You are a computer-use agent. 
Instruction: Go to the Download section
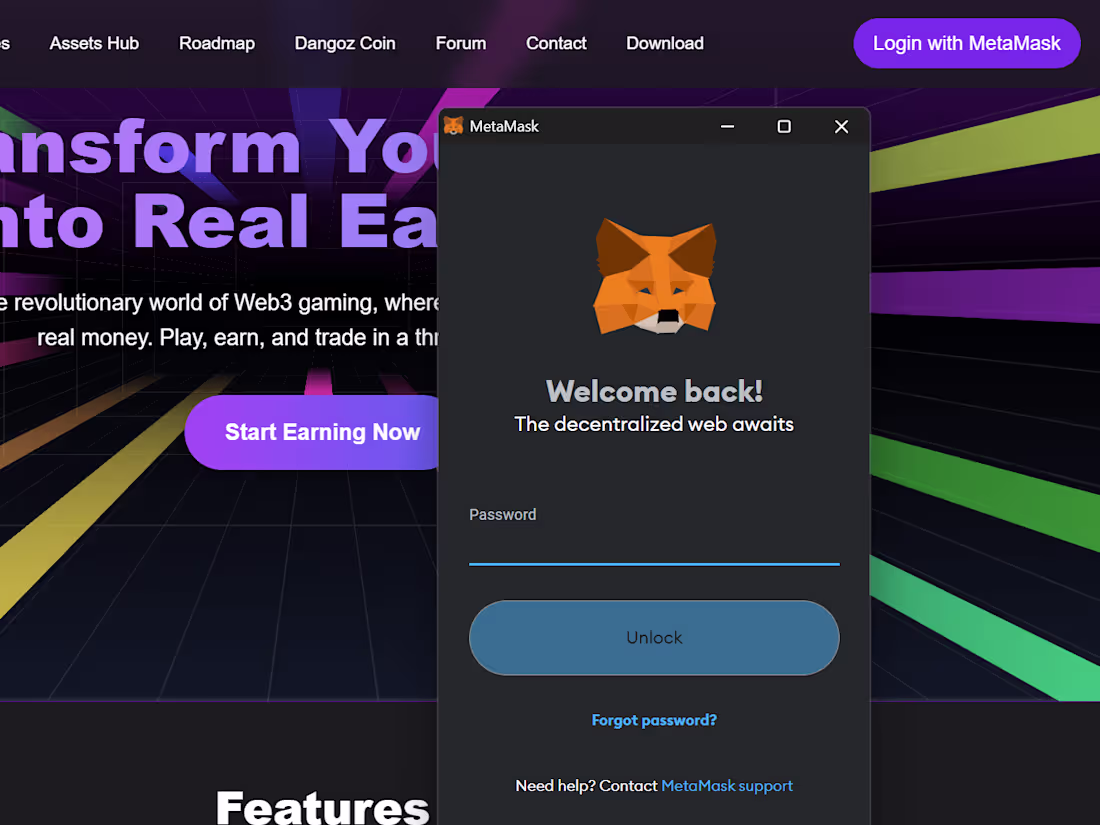665,43
